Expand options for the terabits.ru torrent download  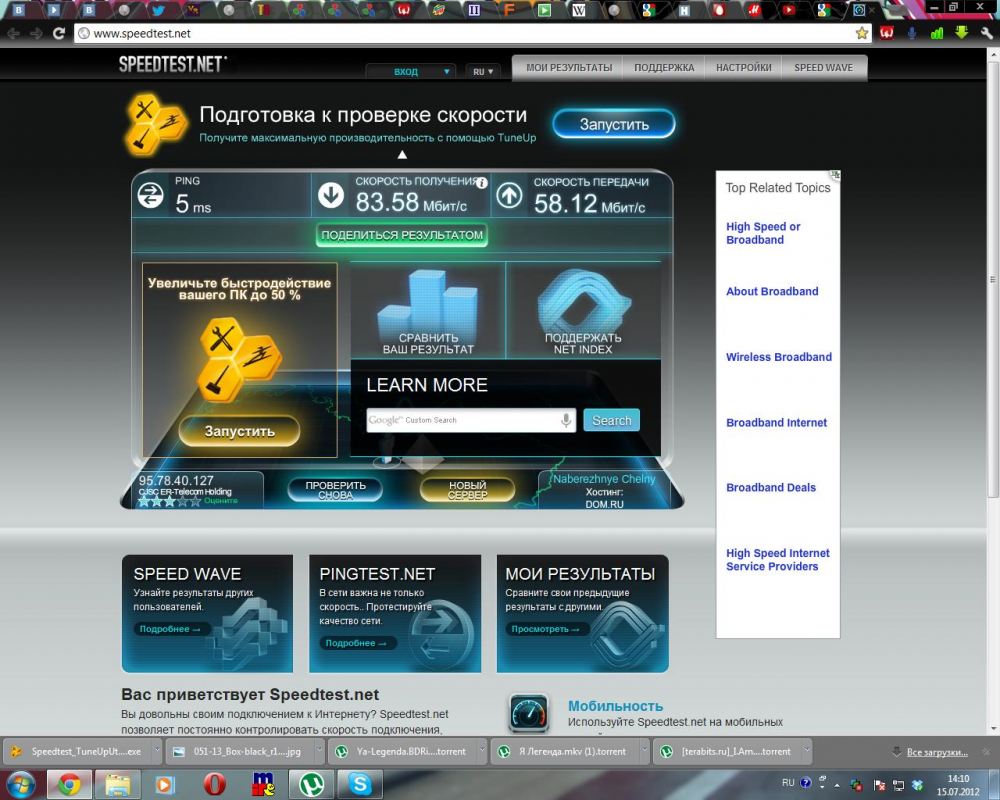click(x=807, y=751)
